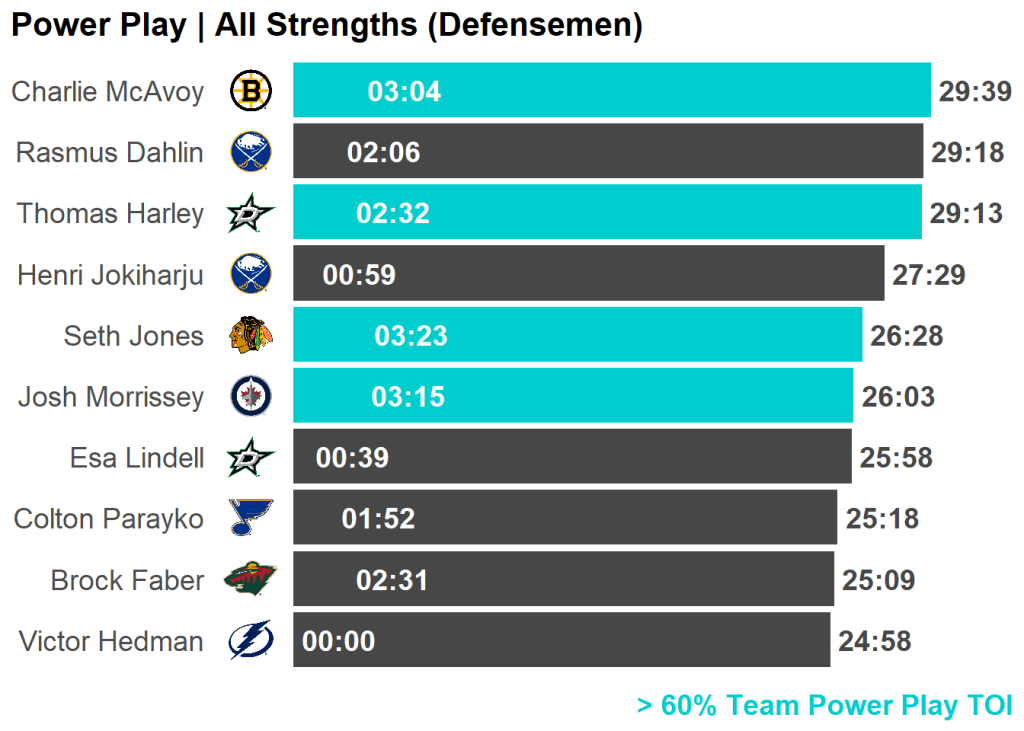Click the 00:00 value on Victor Hedman's bar
Screen dimensions: 1024x731
338,641
